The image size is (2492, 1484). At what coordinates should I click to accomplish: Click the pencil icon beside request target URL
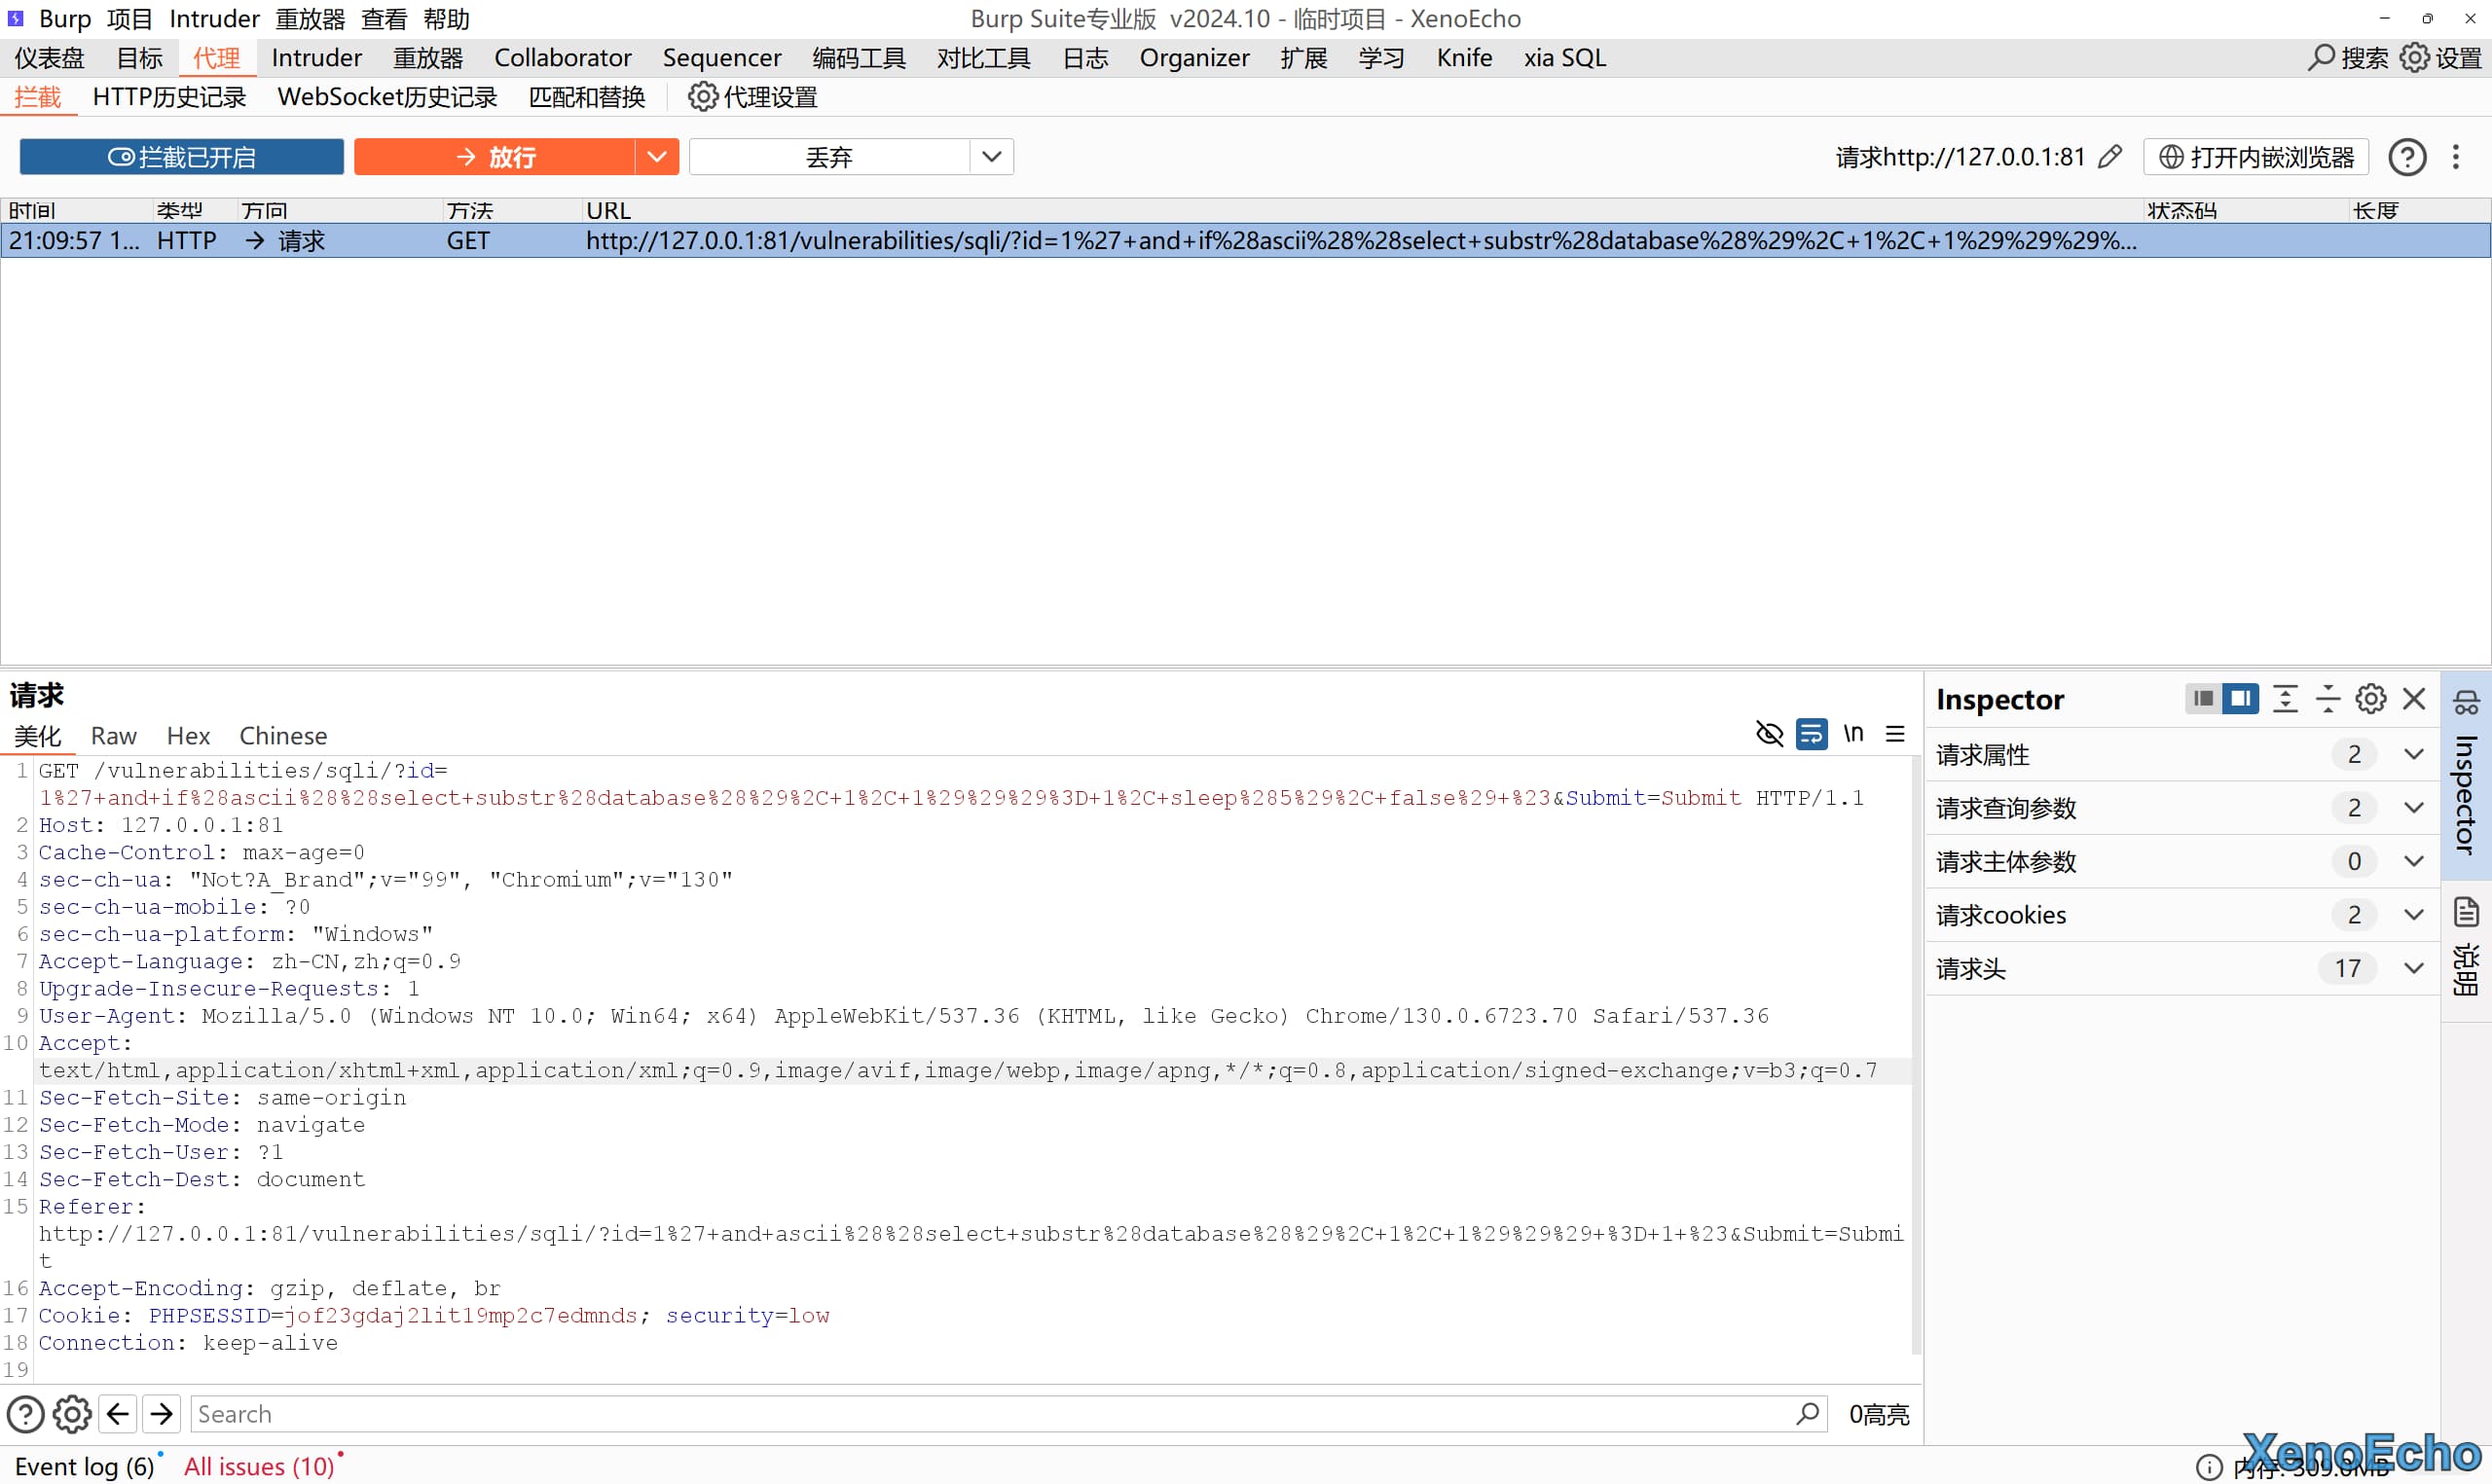point(2110,157)
